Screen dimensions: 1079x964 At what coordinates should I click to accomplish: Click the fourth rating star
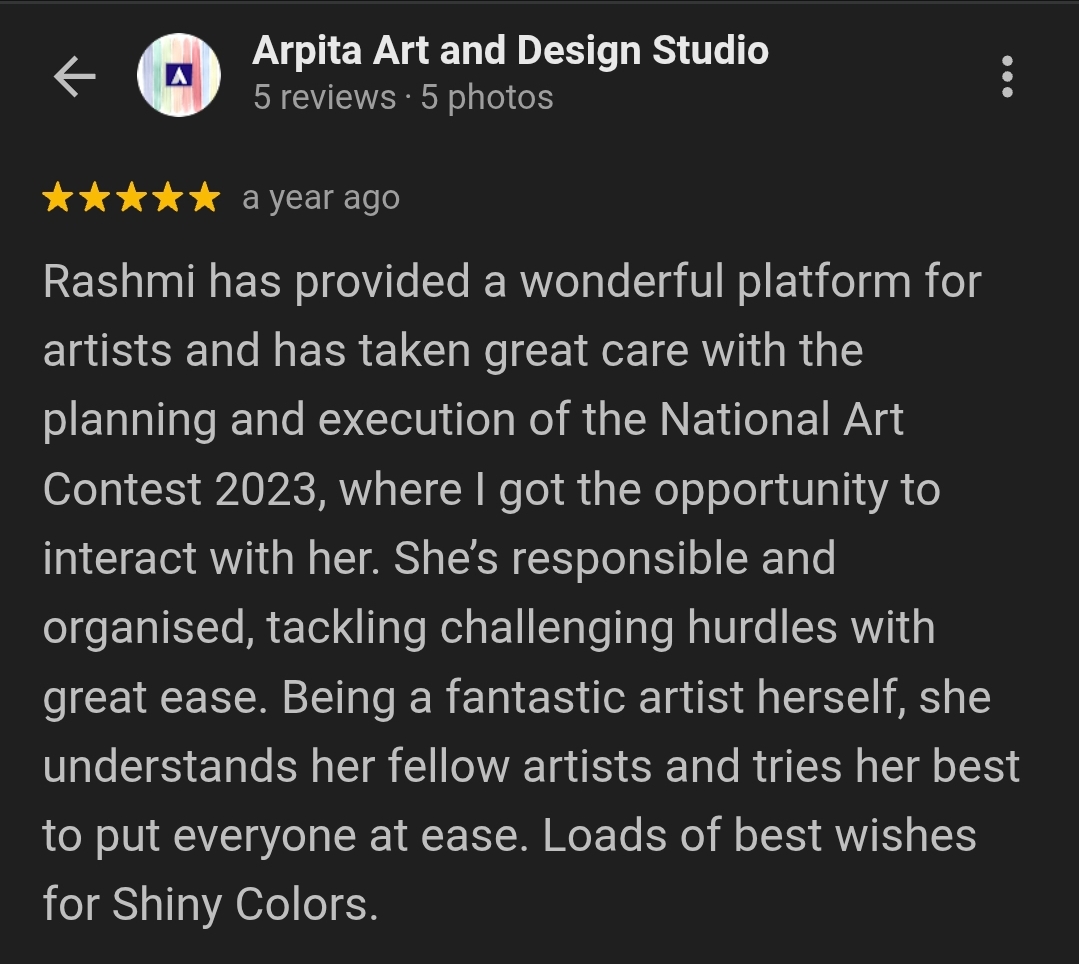click(167, 198)
